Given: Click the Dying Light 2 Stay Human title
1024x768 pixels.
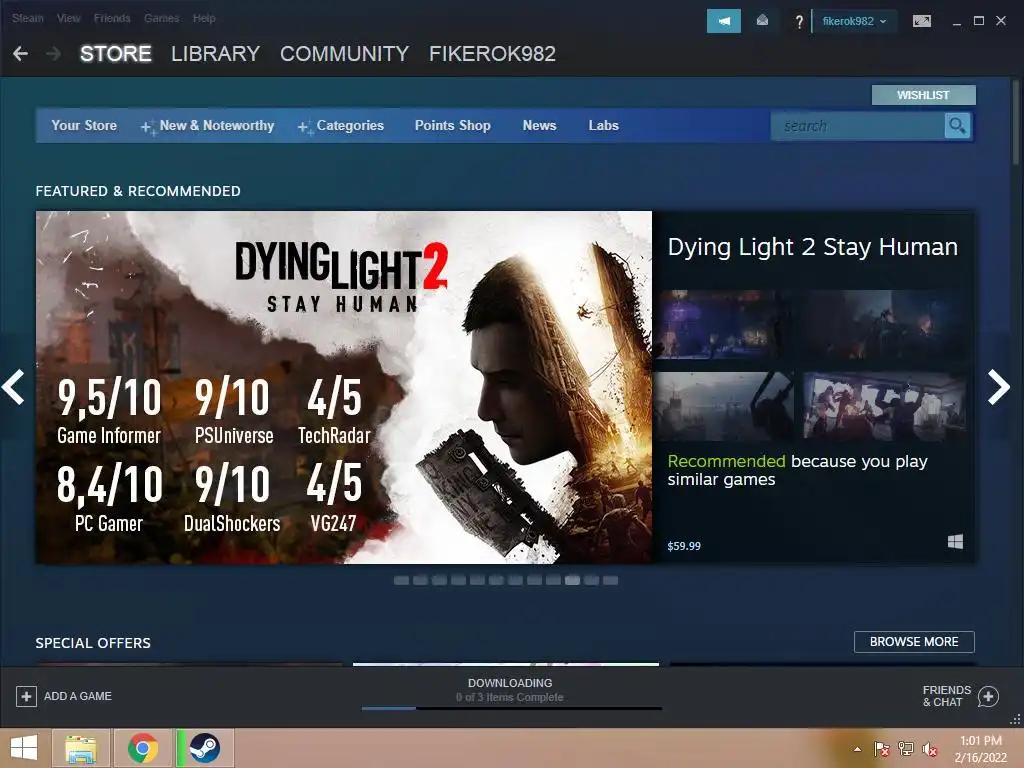Looking at the screenshot, I should [x=812, y=248].
